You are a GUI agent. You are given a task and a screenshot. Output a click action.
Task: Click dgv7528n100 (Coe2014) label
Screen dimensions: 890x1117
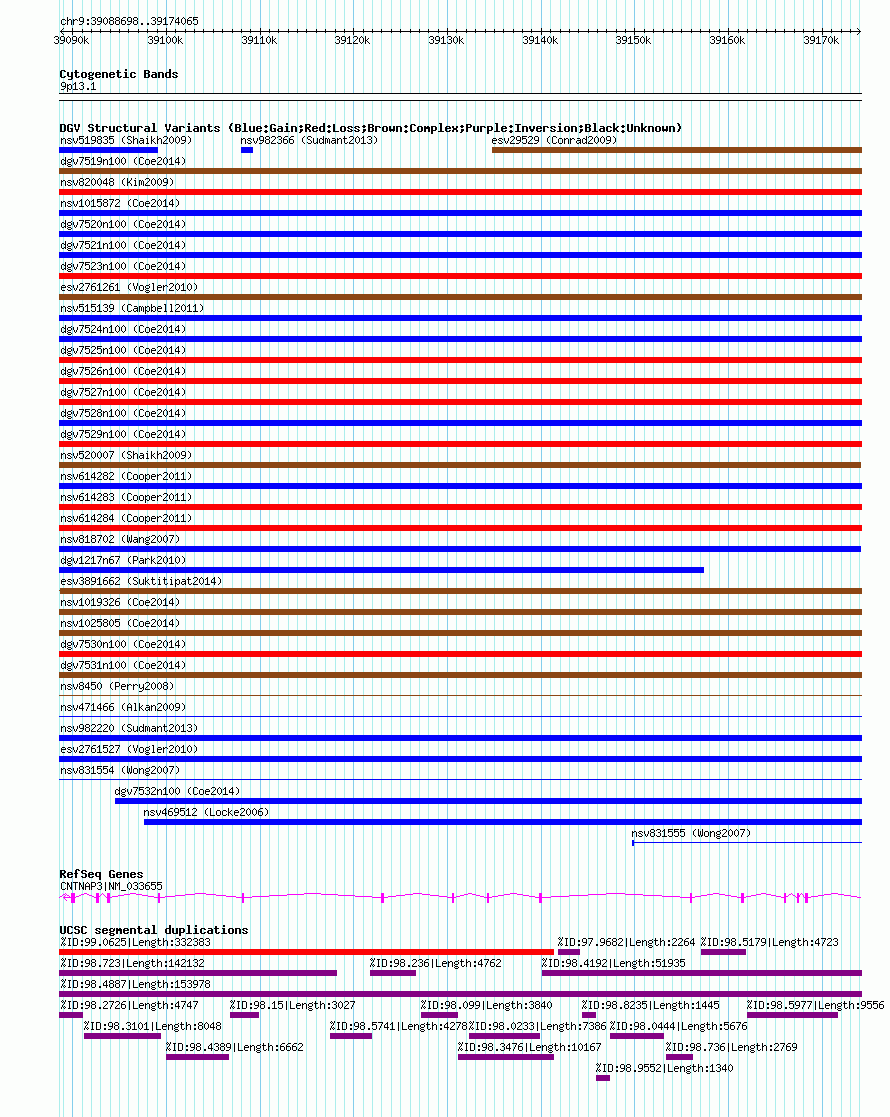(123, 413)
